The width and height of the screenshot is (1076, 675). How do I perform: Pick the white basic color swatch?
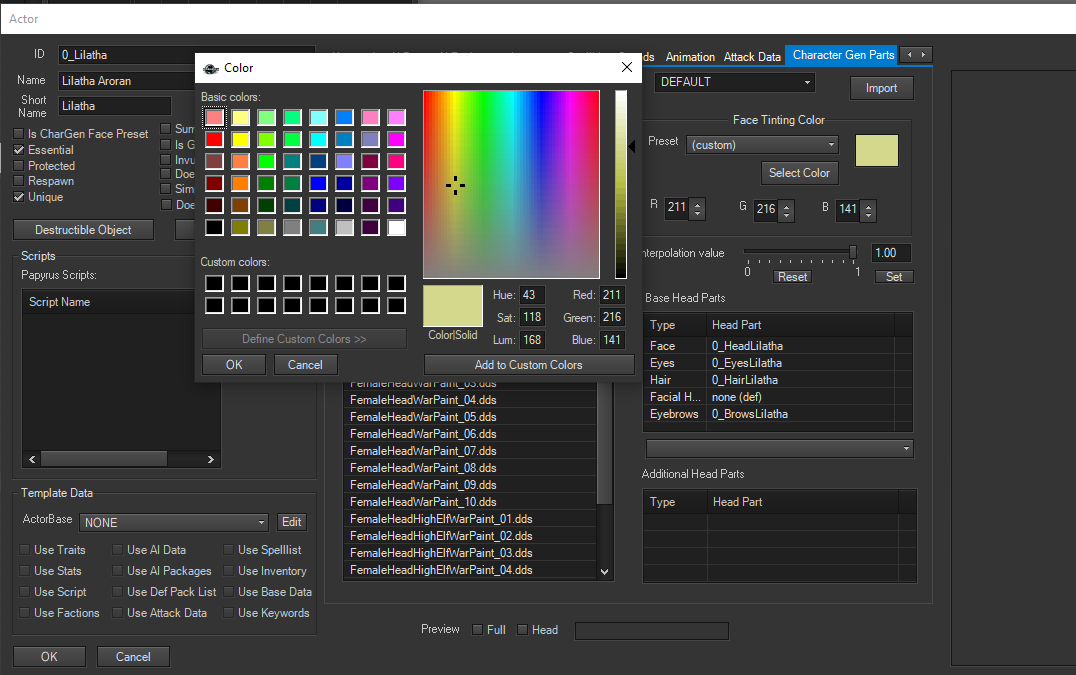coord(396,227)
